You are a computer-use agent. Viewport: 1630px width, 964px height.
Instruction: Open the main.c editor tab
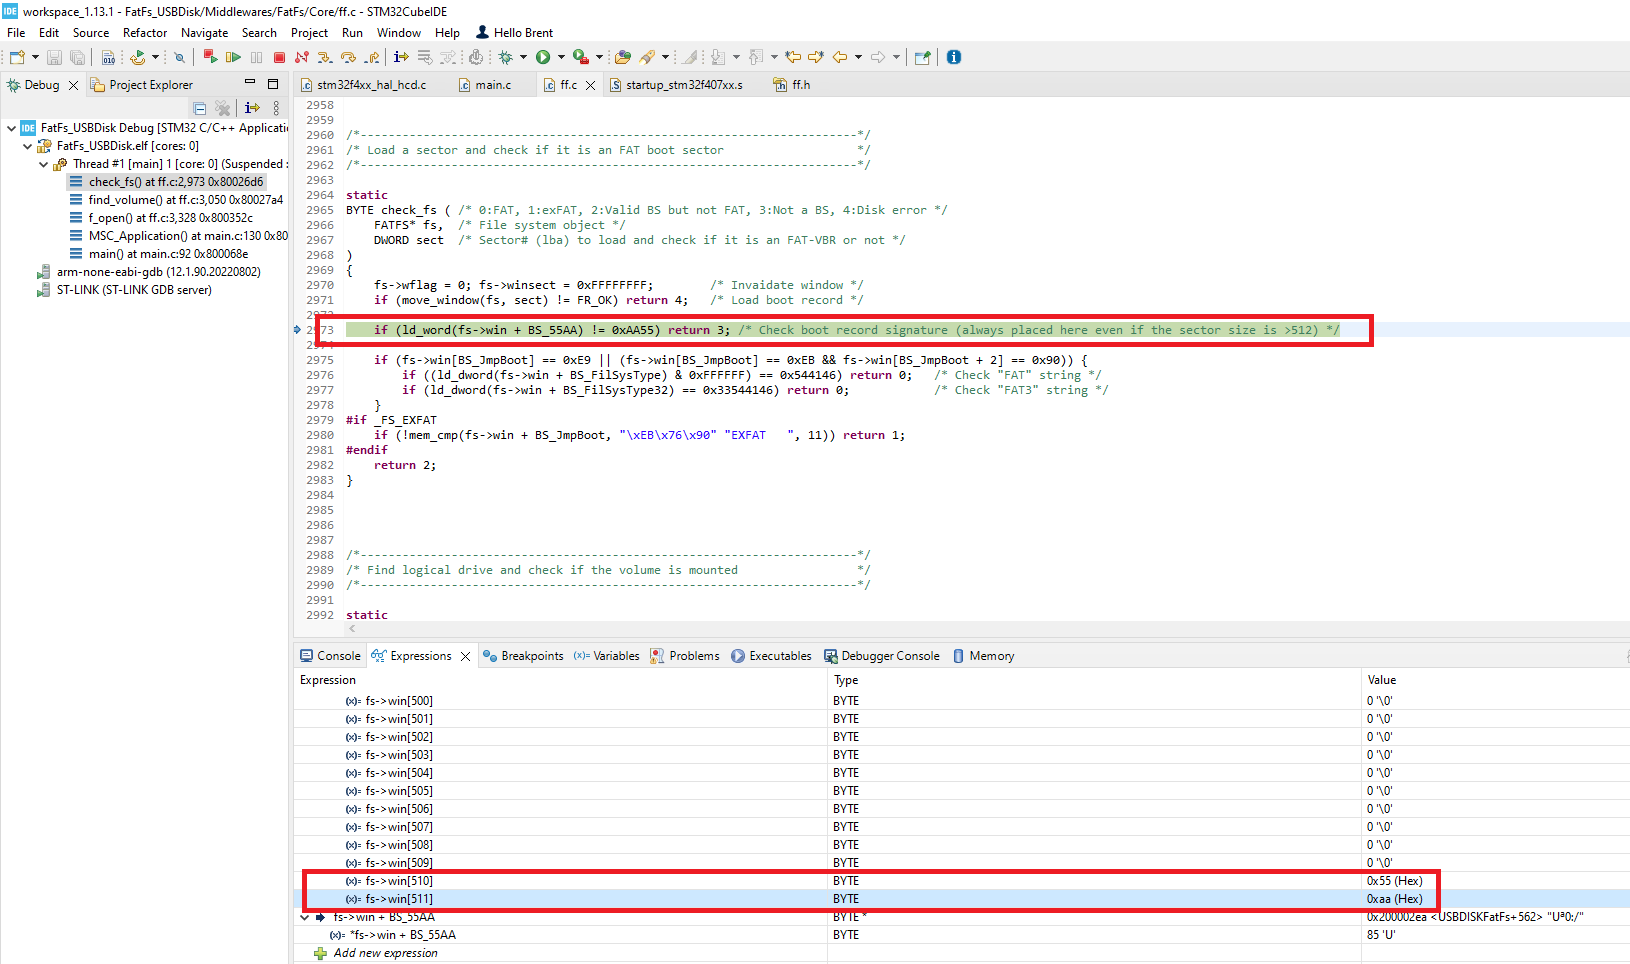(492, 85)
